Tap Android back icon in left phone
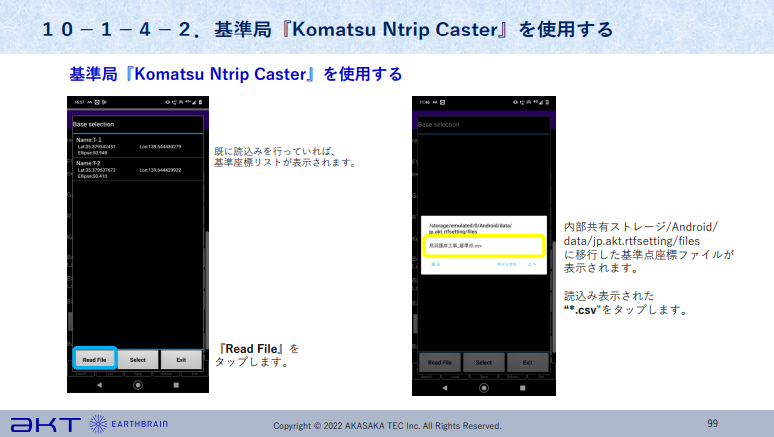Viewport: 774px width, 437px height. click(99, 385)
